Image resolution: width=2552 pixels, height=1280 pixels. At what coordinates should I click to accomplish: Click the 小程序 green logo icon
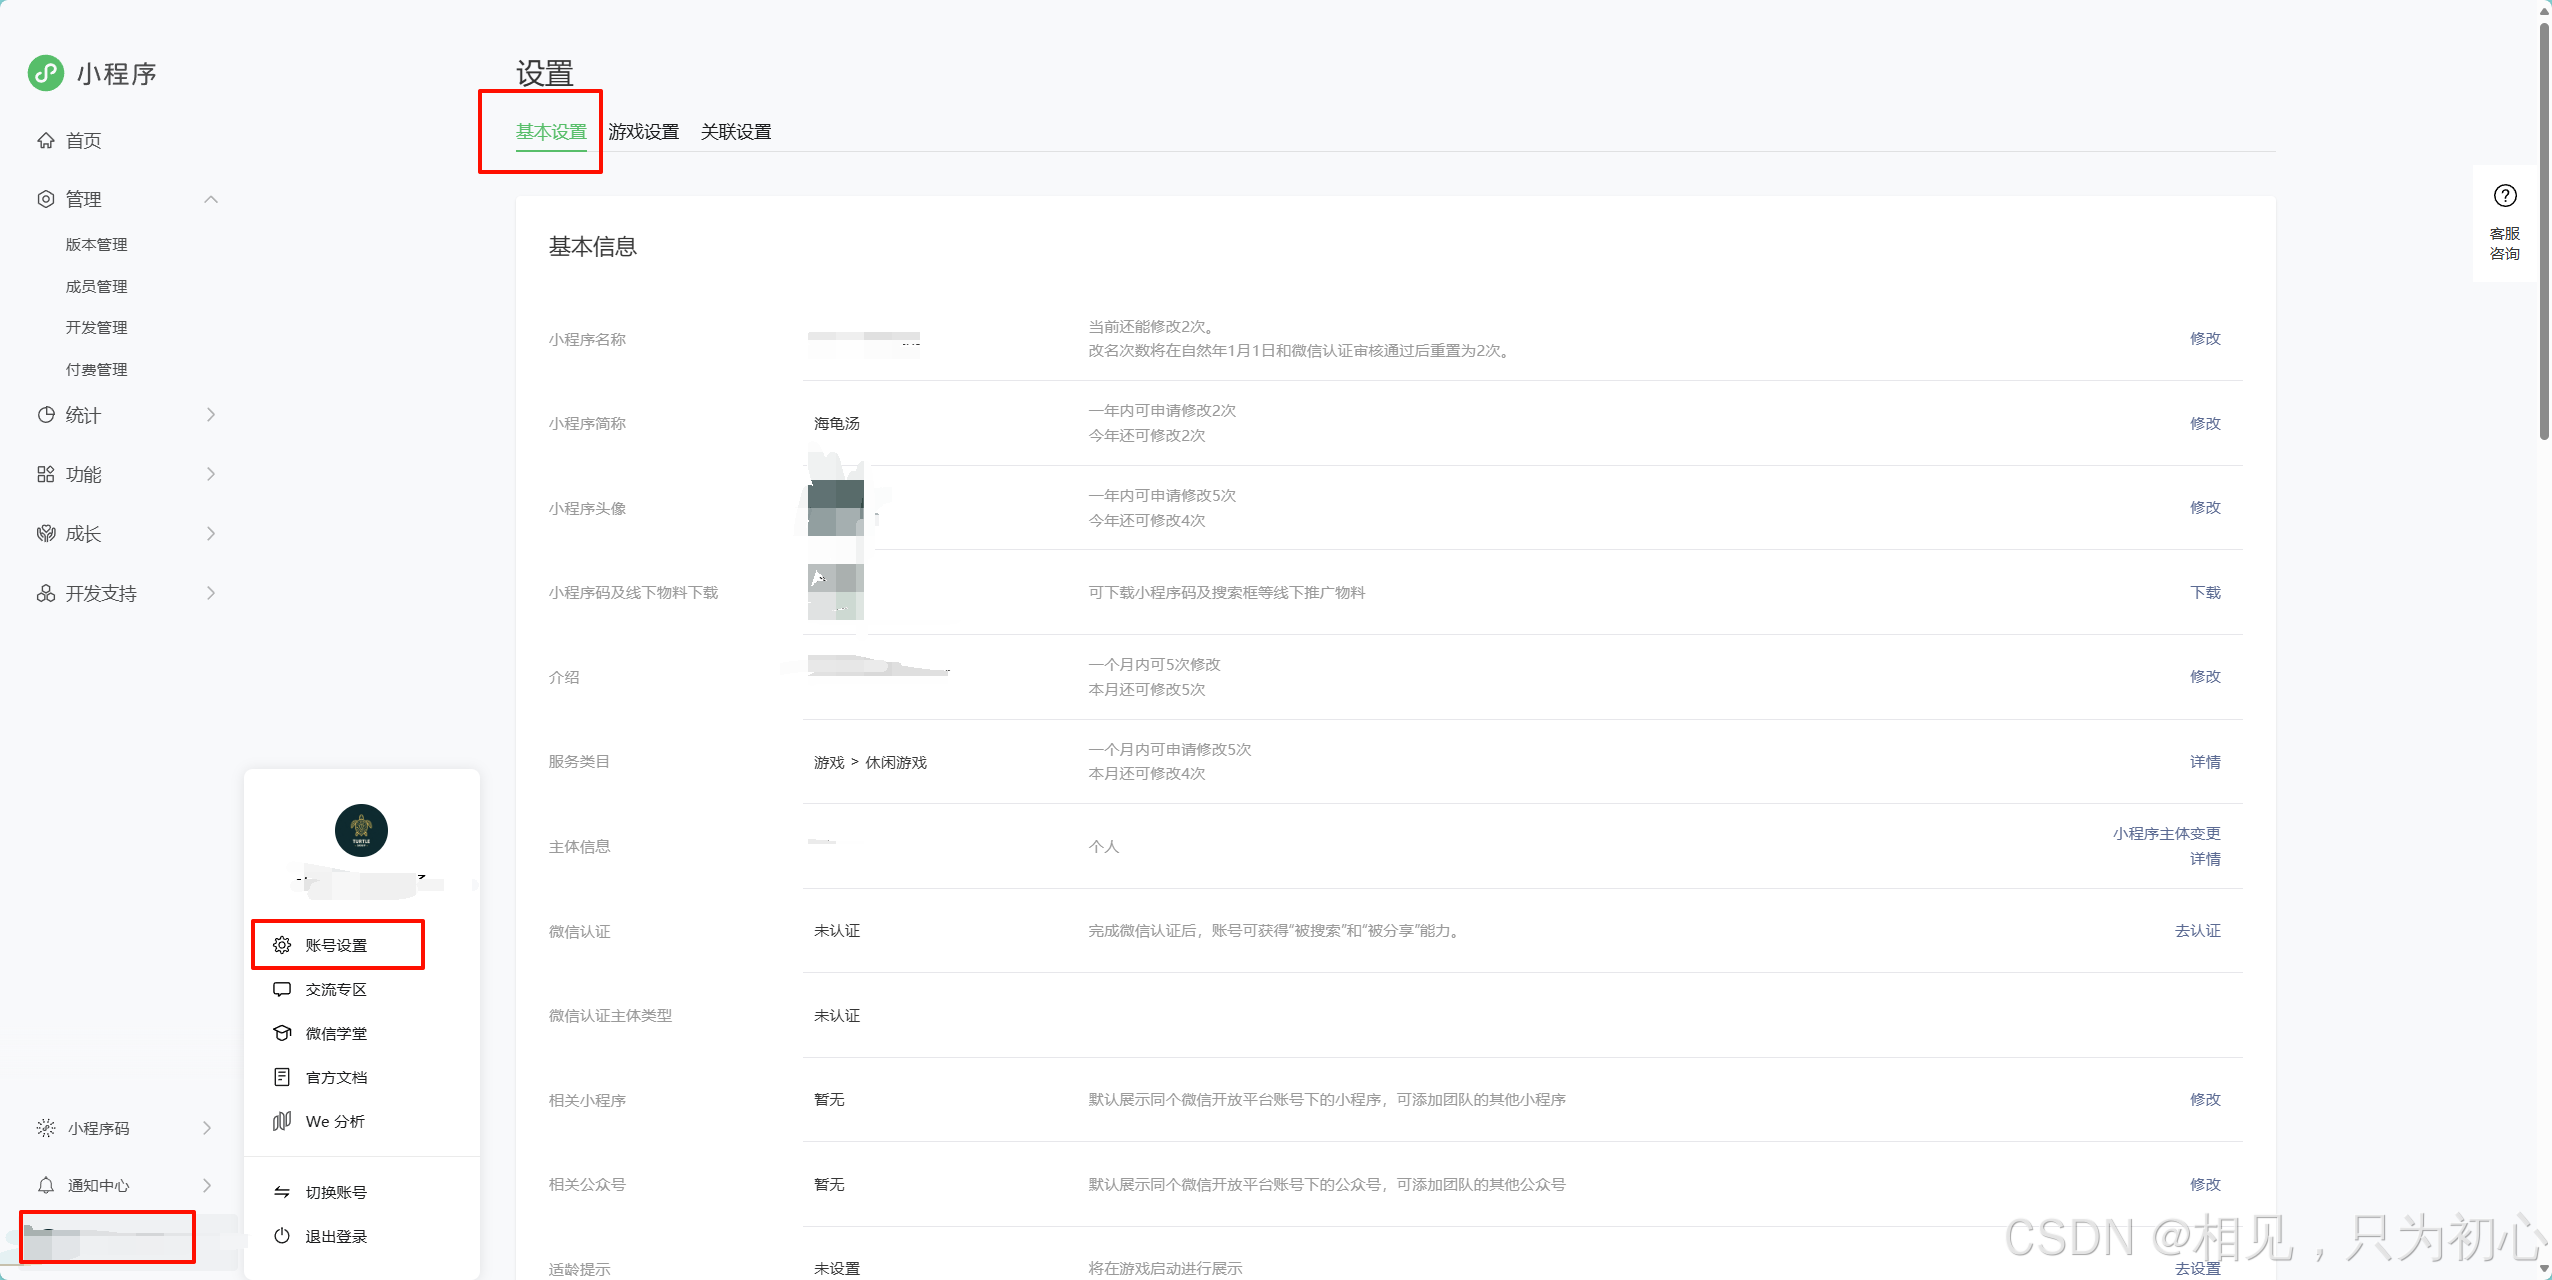(x=46, y=73)
